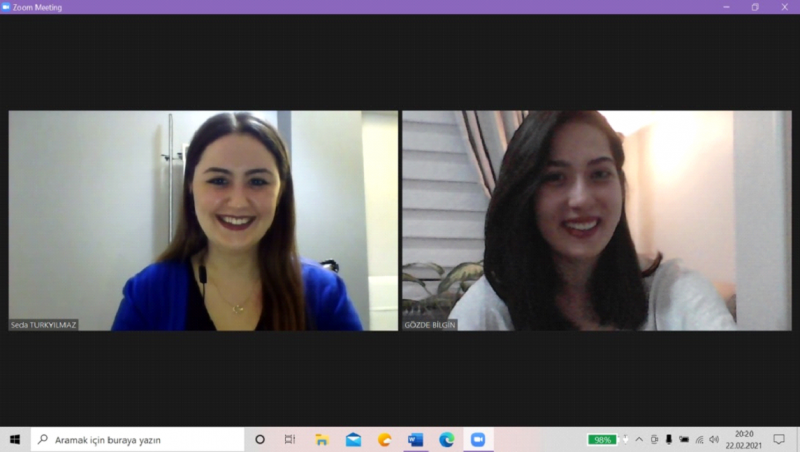Open the notification action center
This screenshot has width=800, height=452.
[779, 440]
